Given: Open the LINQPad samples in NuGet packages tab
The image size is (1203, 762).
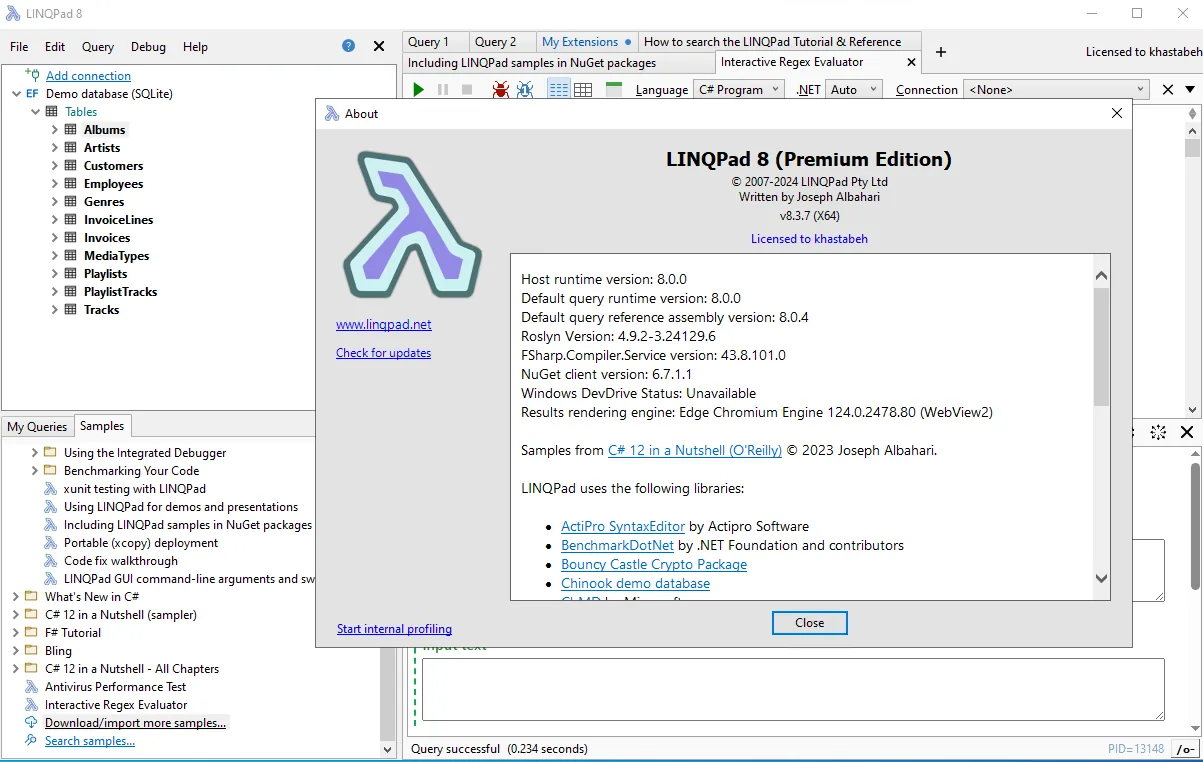Looking at the screenshot, I should coord(558,62).
